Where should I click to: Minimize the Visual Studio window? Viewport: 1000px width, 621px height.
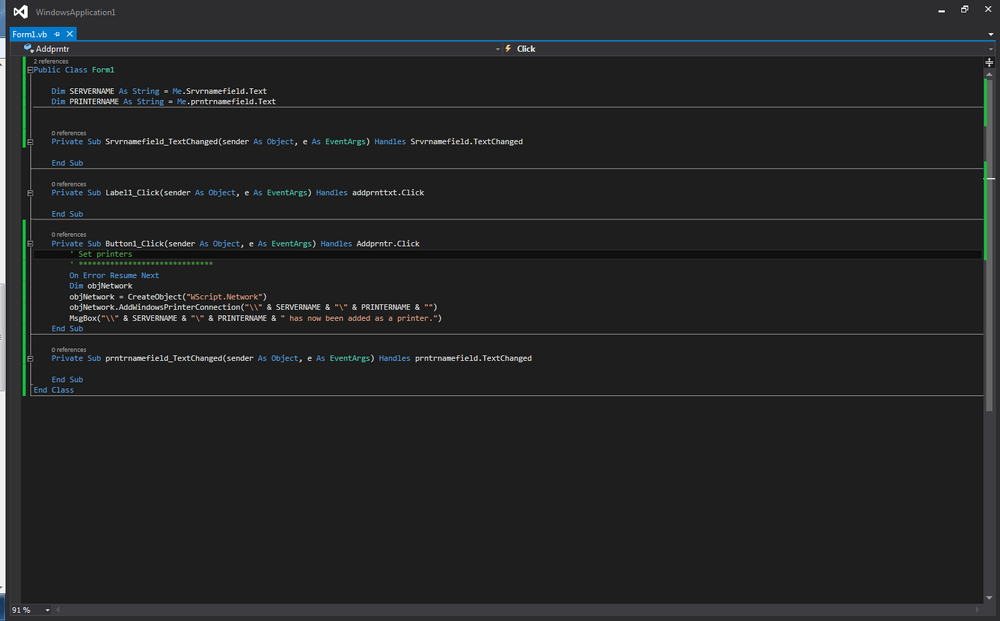tap(941, 10)
